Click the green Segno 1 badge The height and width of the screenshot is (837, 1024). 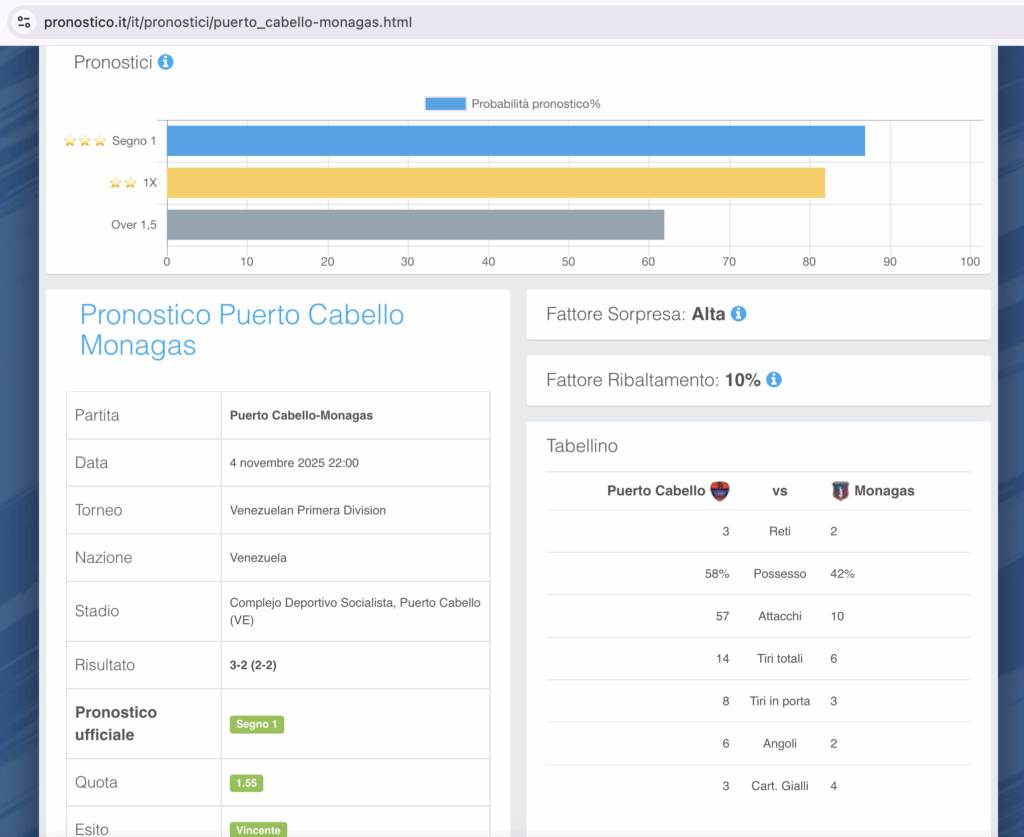click(x=257, y=724)
